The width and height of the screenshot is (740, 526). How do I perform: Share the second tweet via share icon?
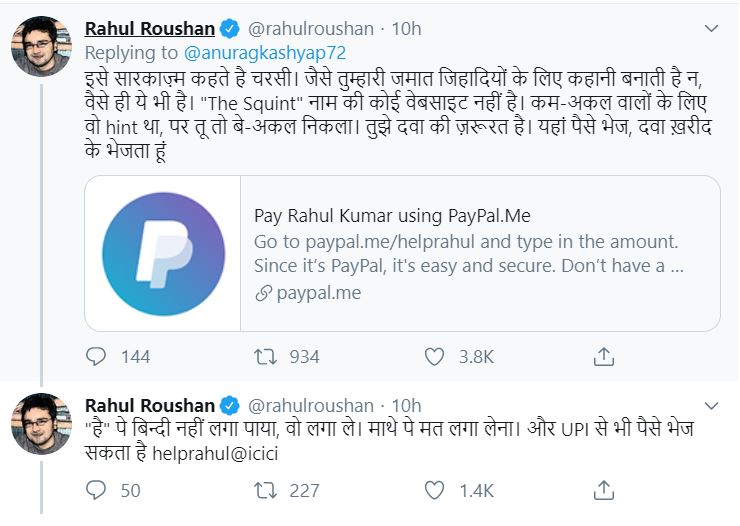pos(604,490)
